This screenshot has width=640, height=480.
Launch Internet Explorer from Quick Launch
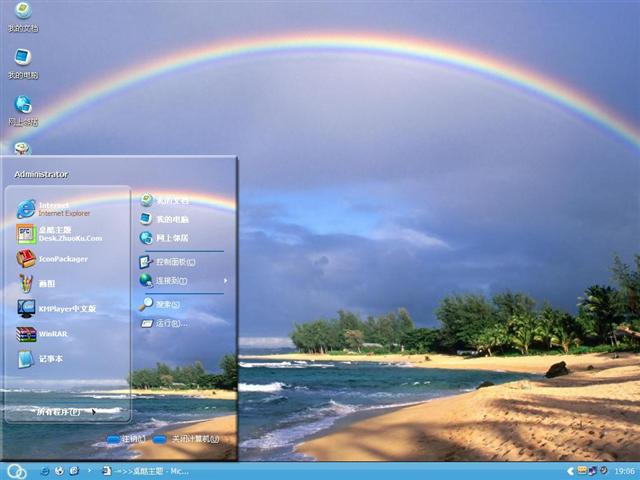click(x=44, y=471)
